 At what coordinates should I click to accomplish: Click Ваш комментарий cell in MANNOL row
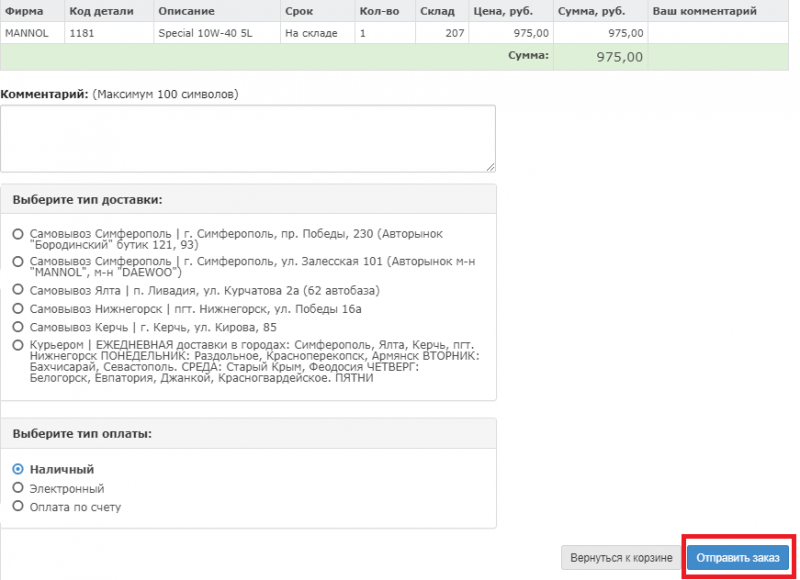(x=718, y=33)
